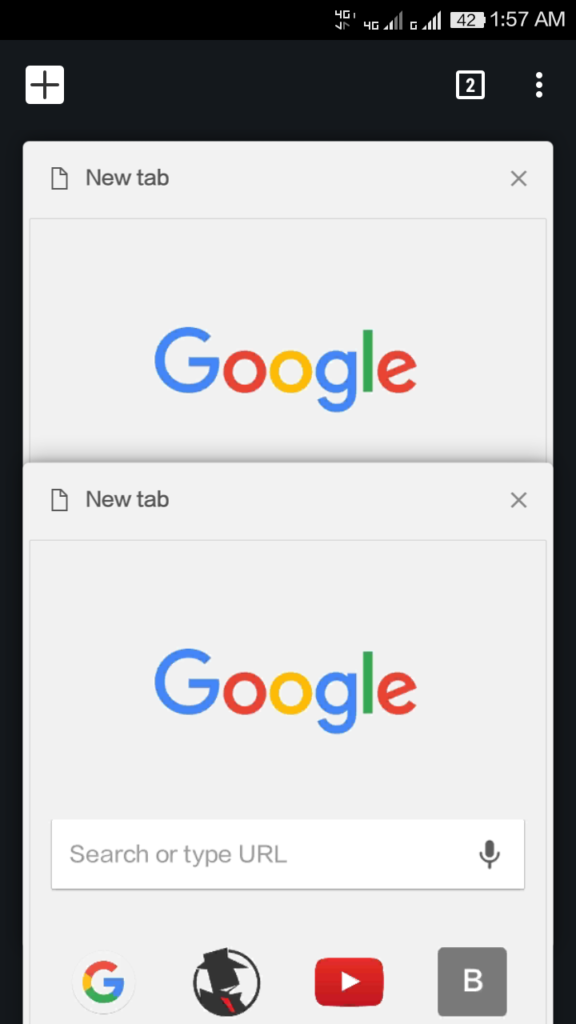
Task: Open the YouTube shortcut tile
Action: 349,982
